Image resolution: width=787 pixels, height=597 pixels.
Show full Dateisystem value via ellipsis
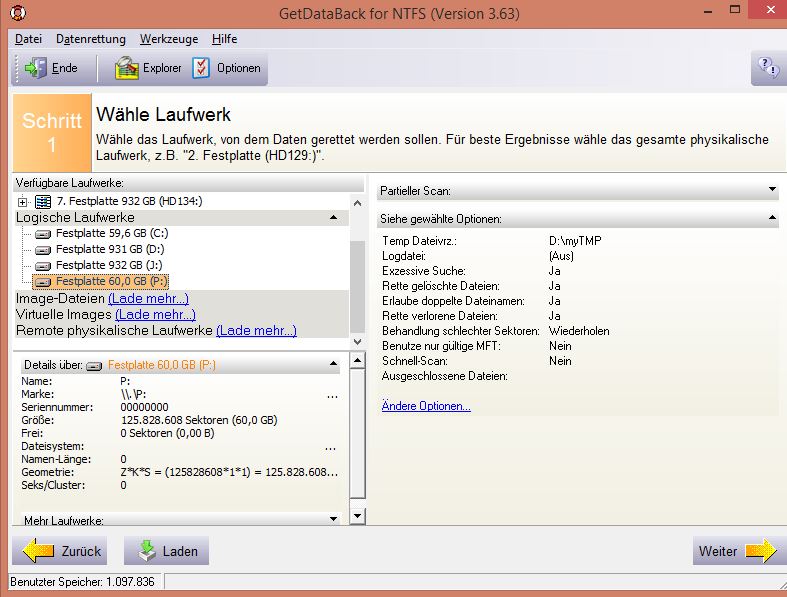(330, 449)
